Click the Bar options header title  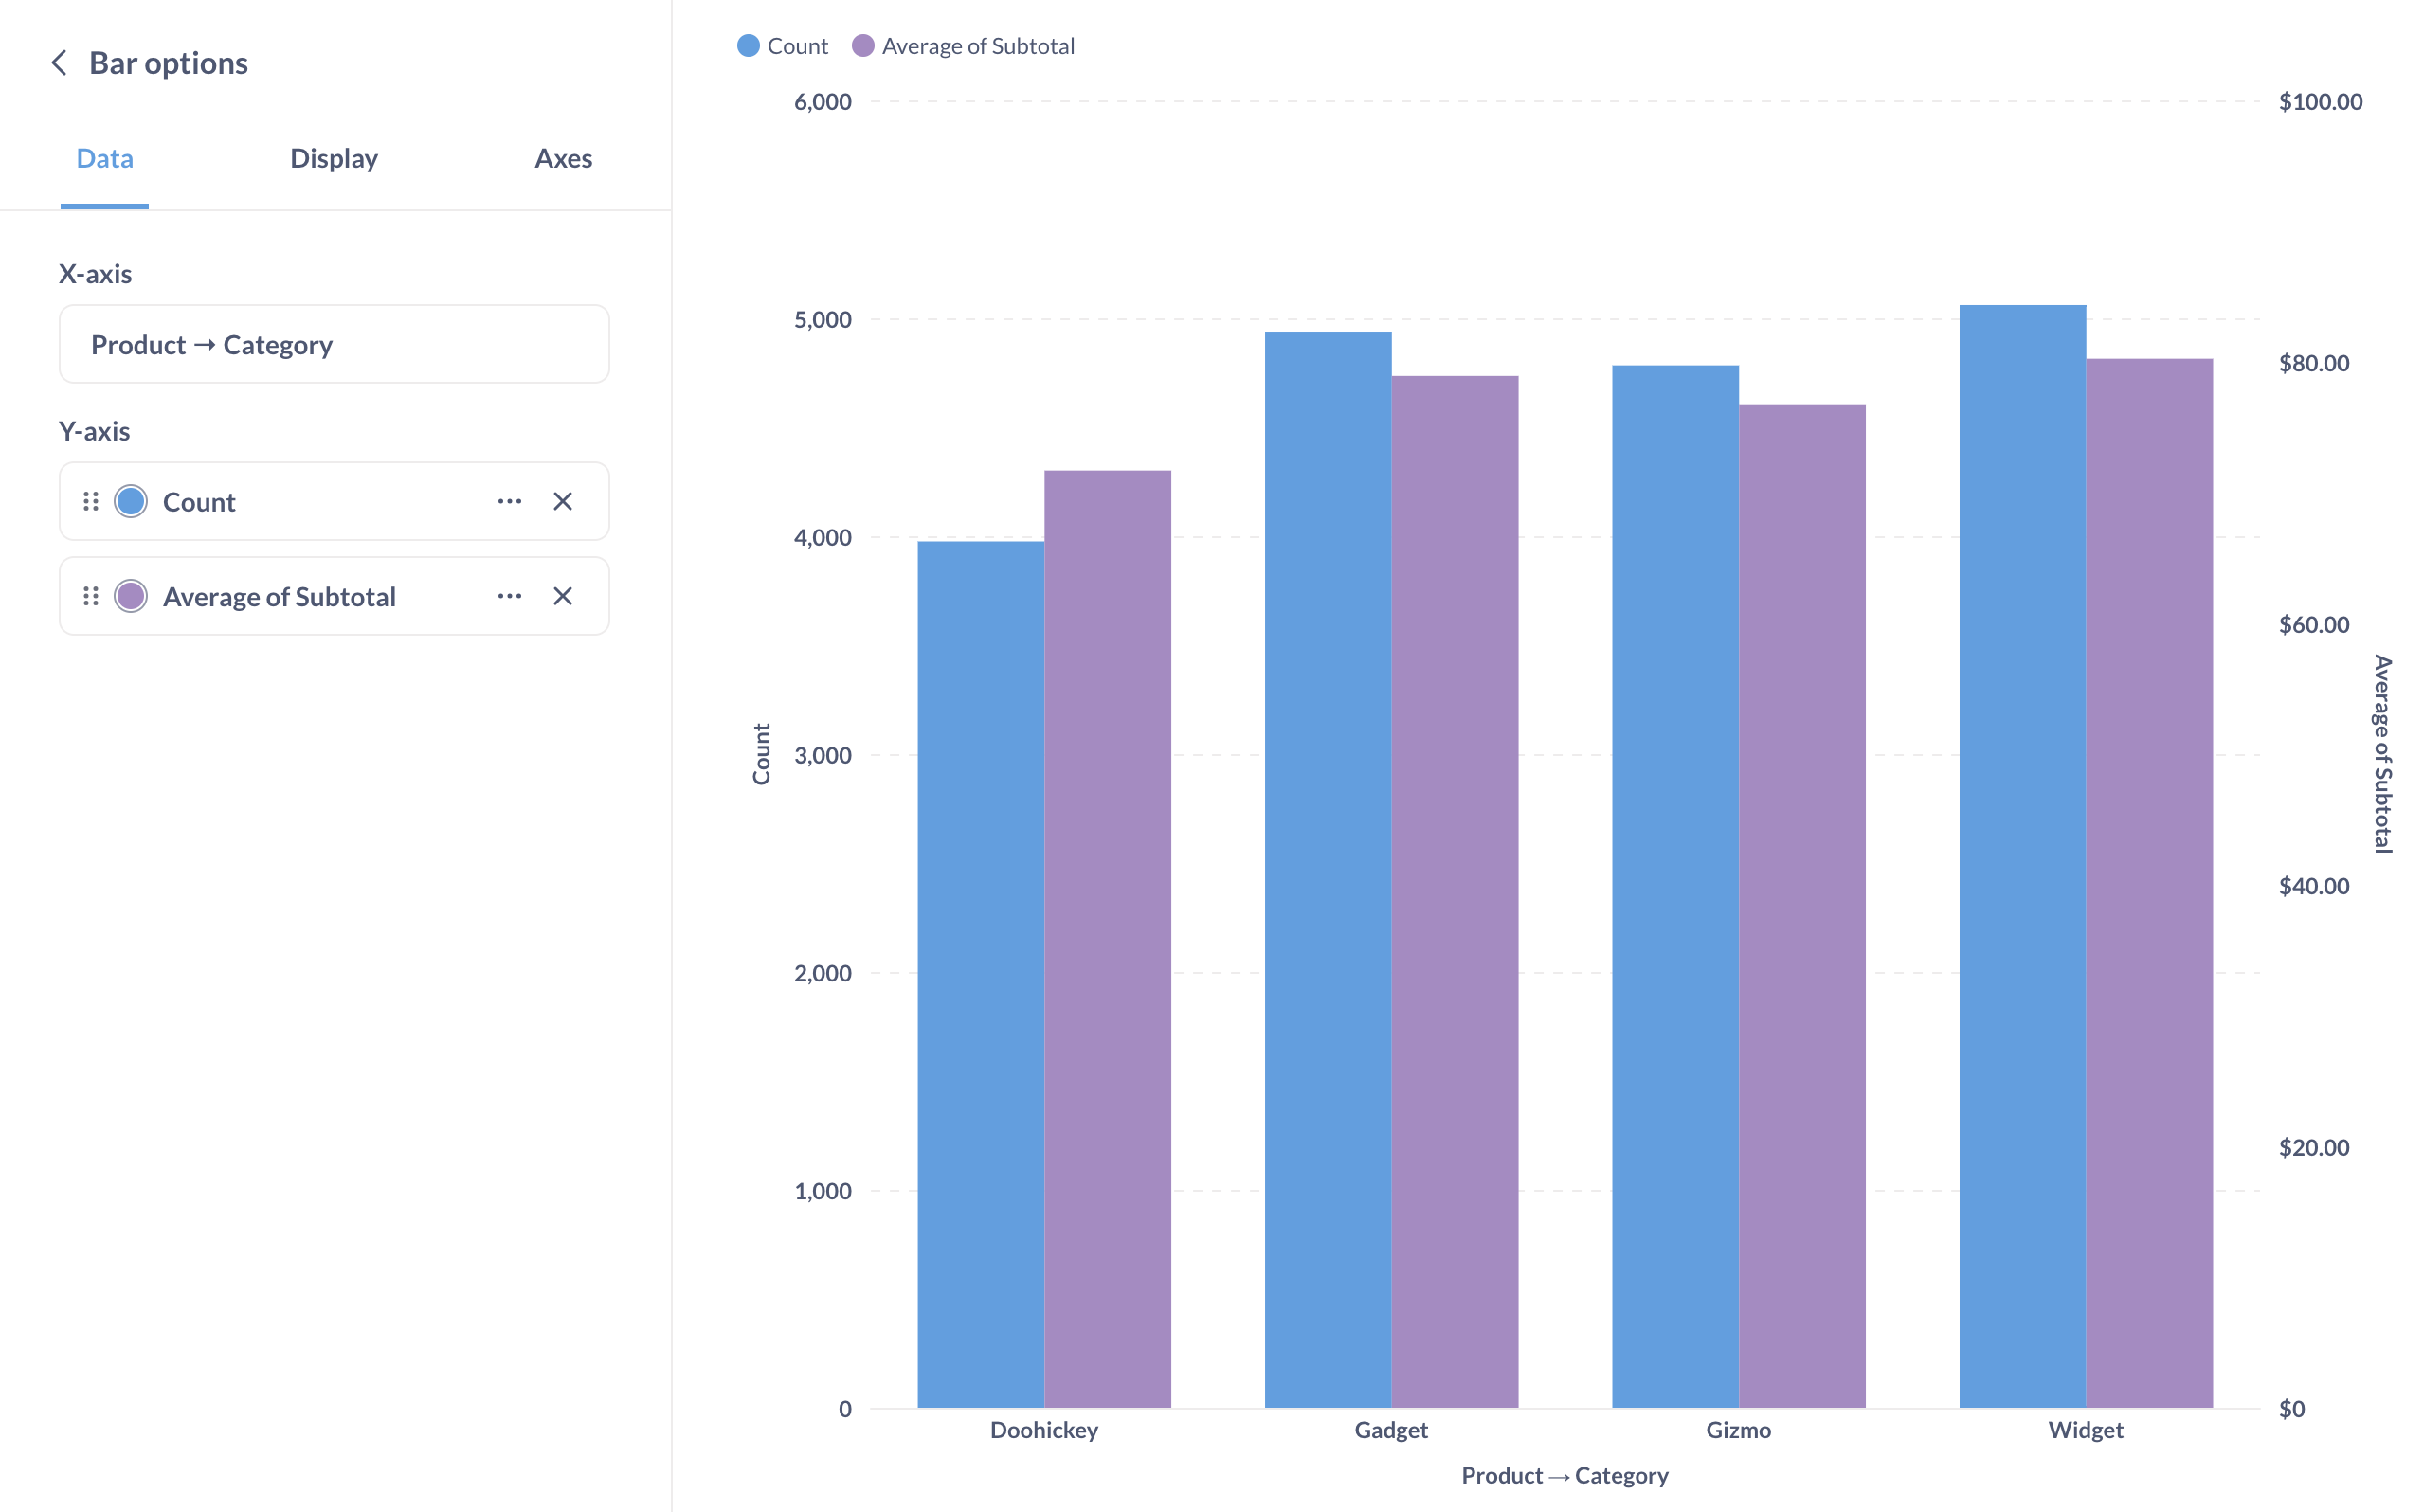click(168, 63)
